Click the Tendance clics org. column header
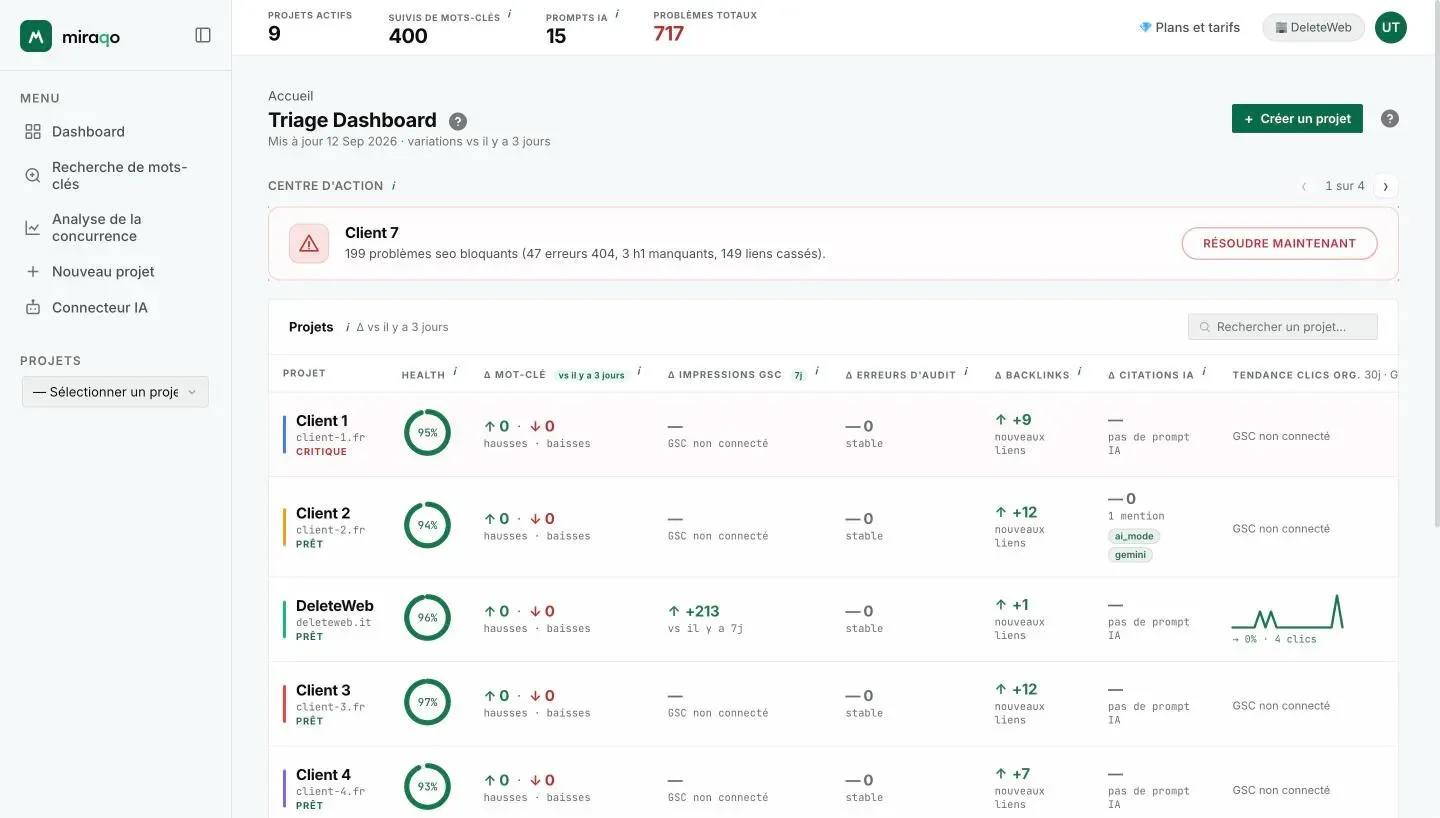This screenshot has width=1440, height=818. (1314, 375)
